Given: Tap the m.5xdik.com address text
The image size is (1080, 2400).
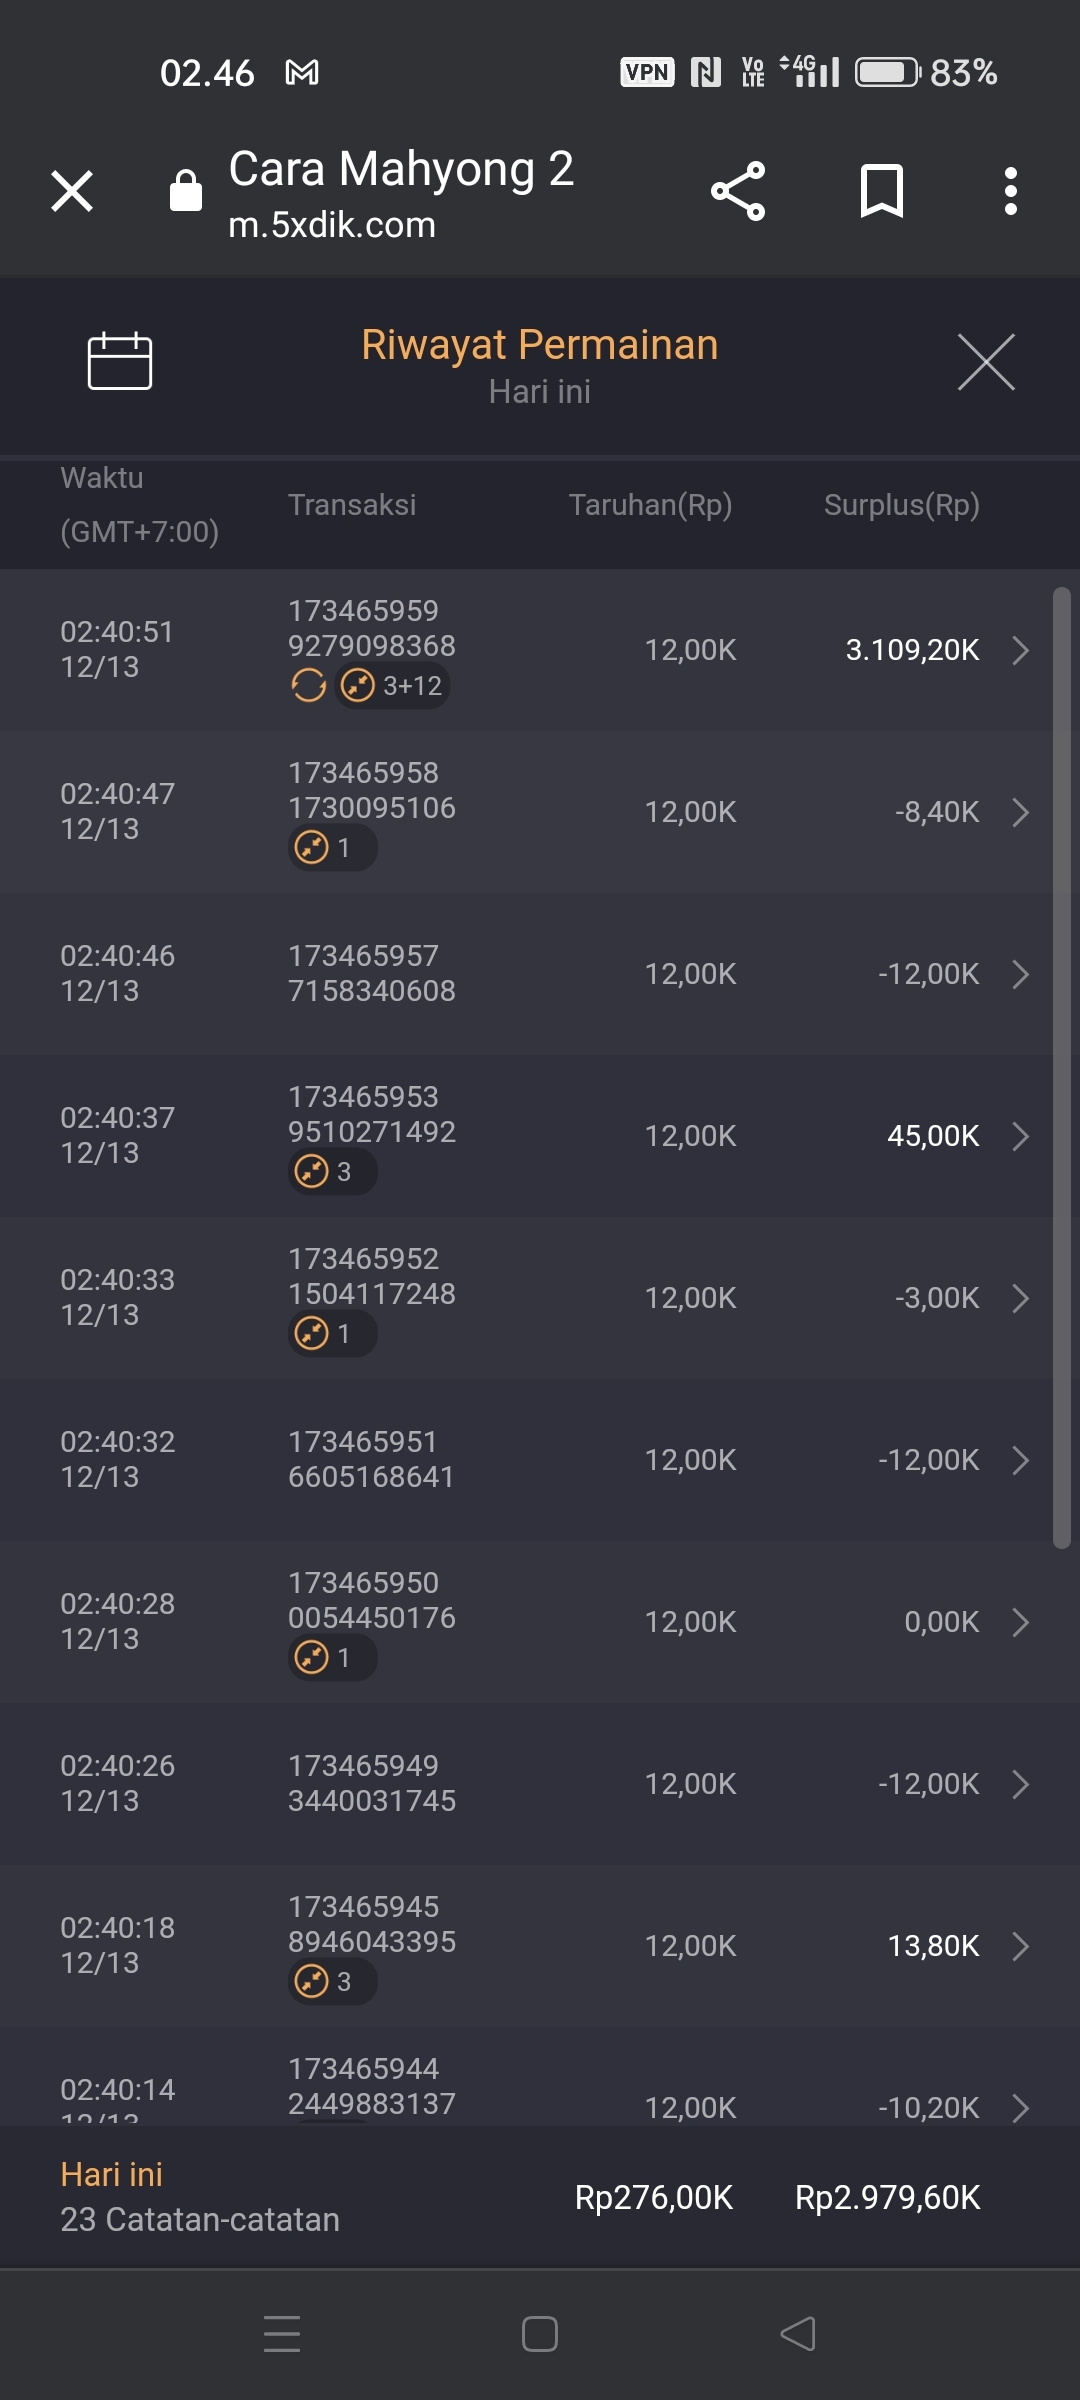Looking at the screenshot, I should click(332, 226).
